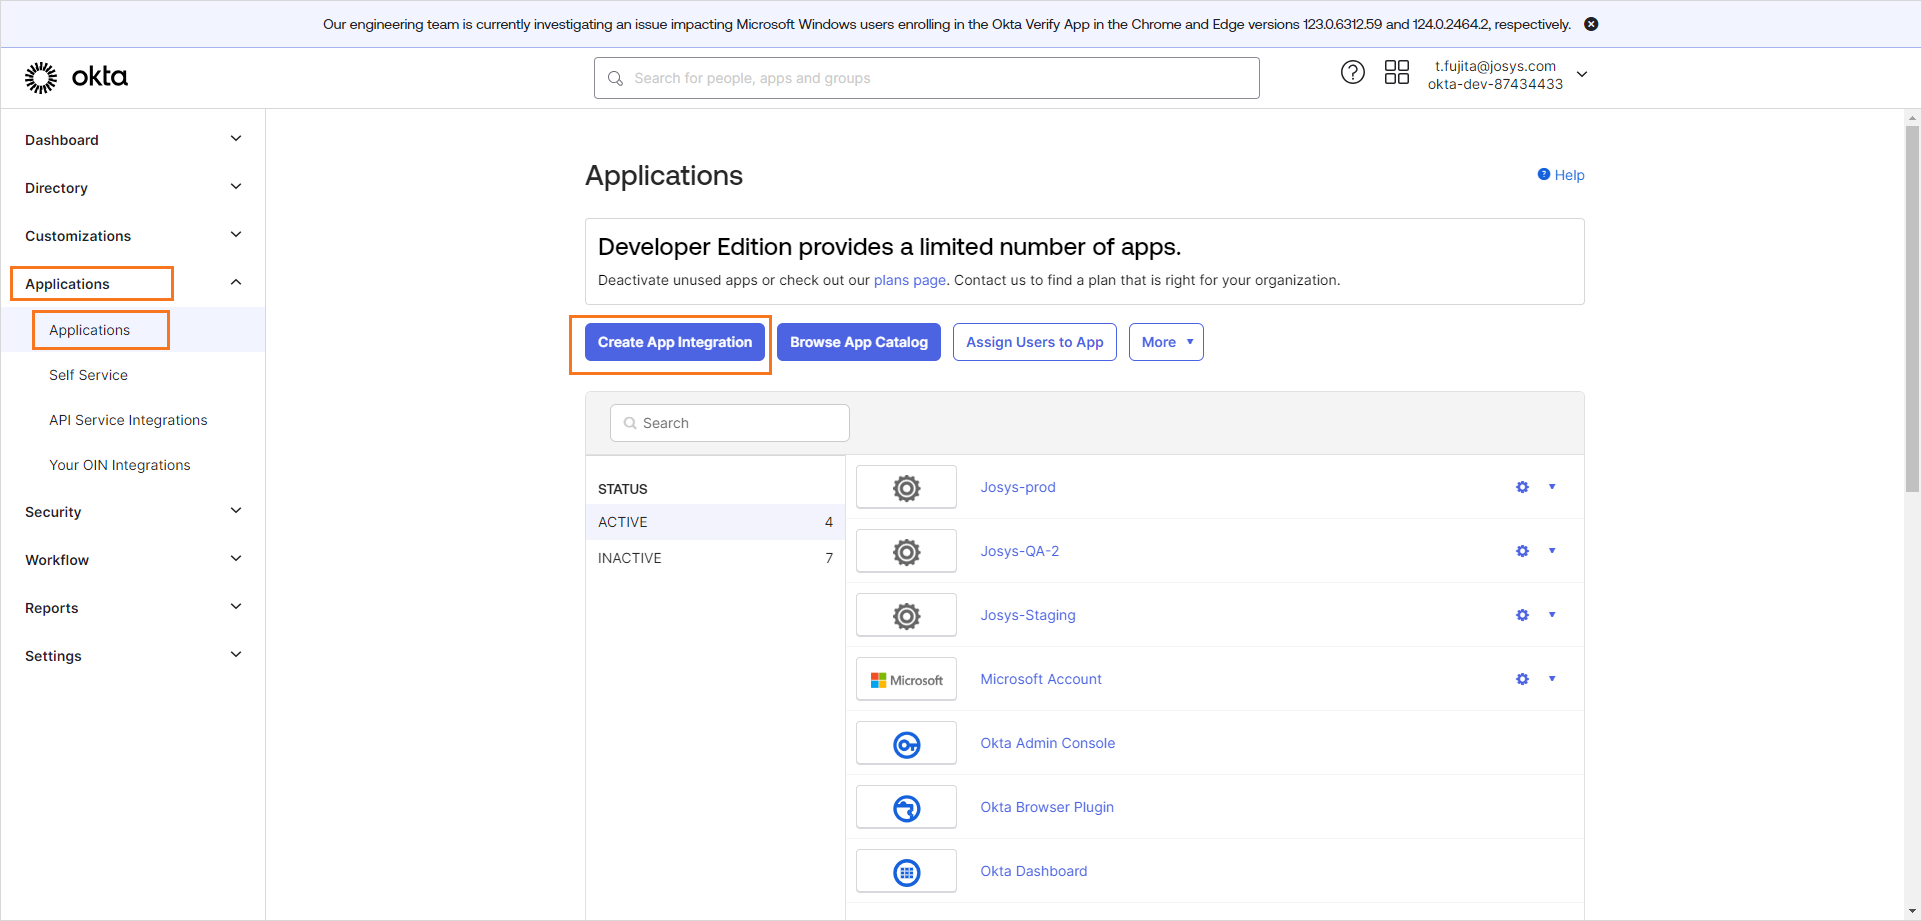The height and width of the screenshot is (921, 1922).
Task: Click the page vertical scrollbar
Action: (x=1912, y=308)
